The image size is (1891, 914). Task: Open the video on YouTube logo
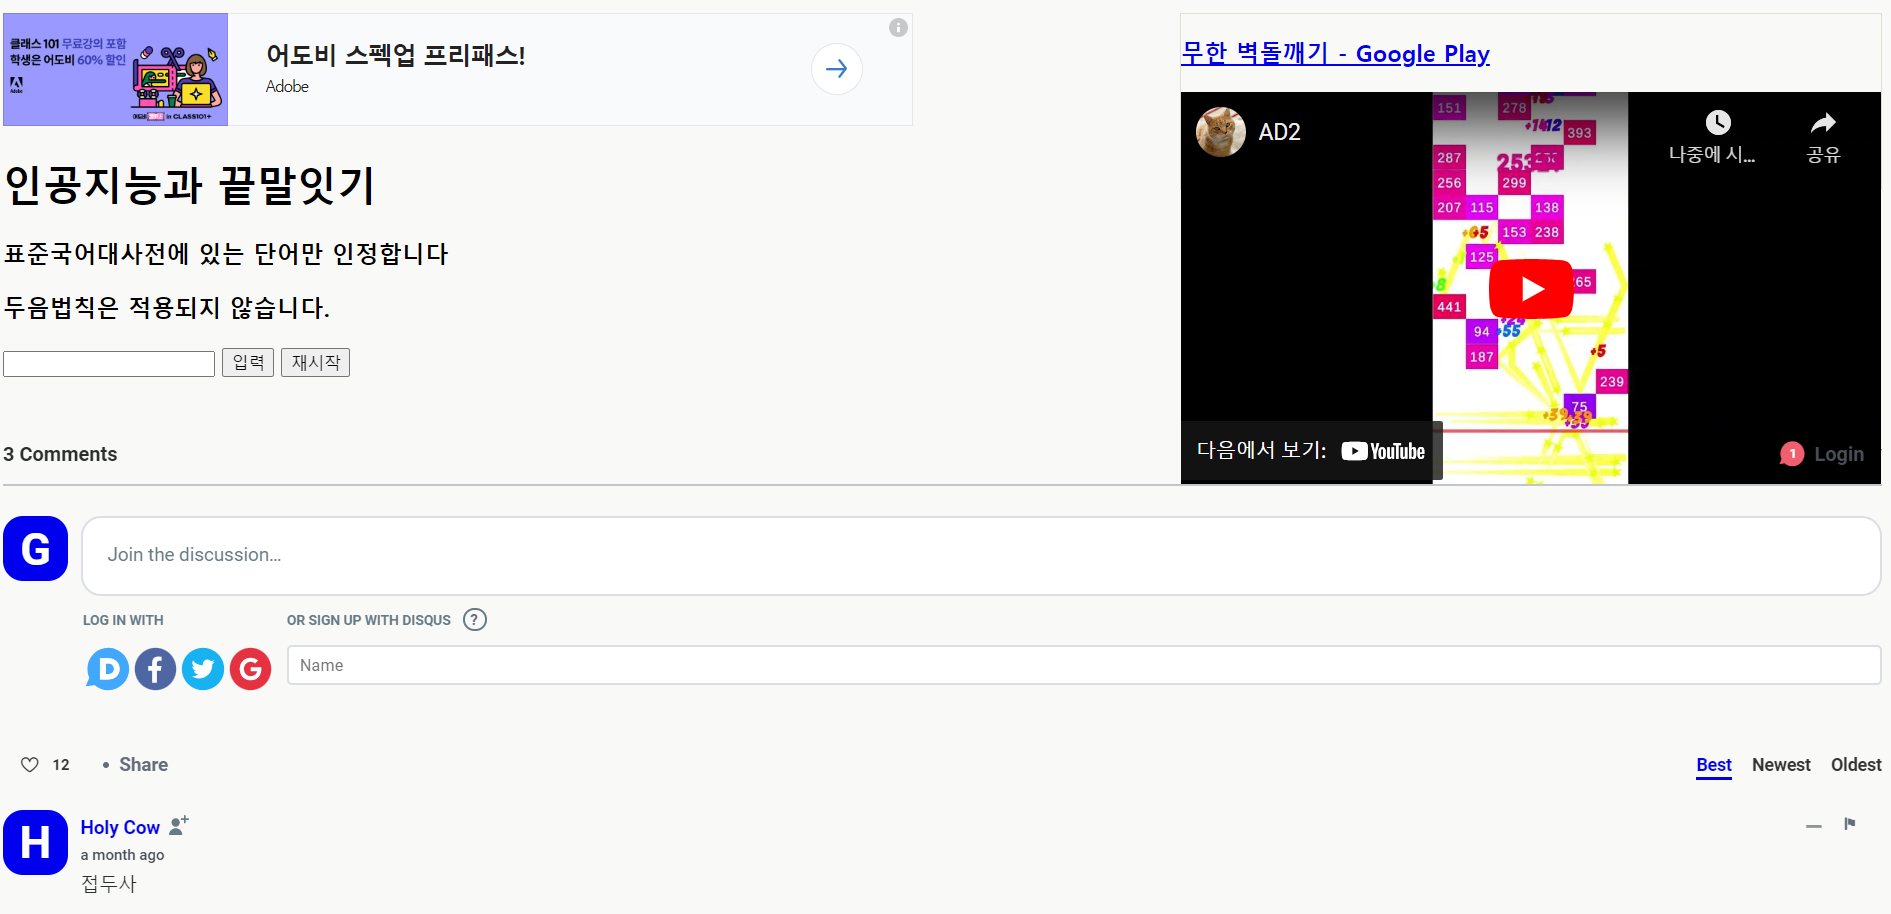[1383, 451]
